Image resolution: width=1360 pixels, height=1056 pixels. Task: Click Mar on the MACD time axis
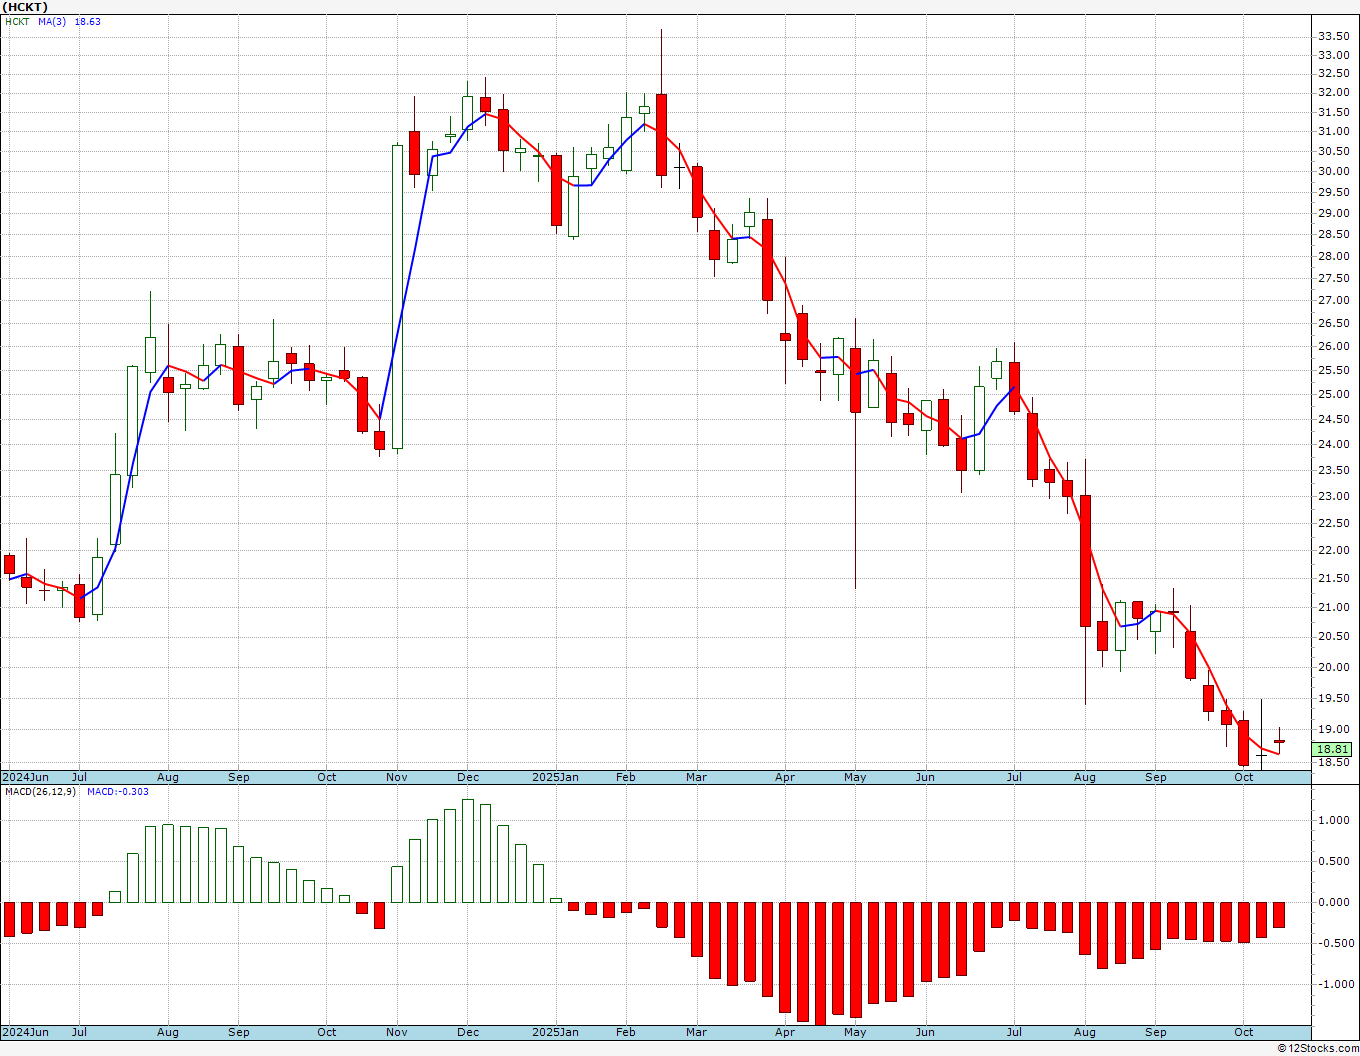coord(696,1032)
